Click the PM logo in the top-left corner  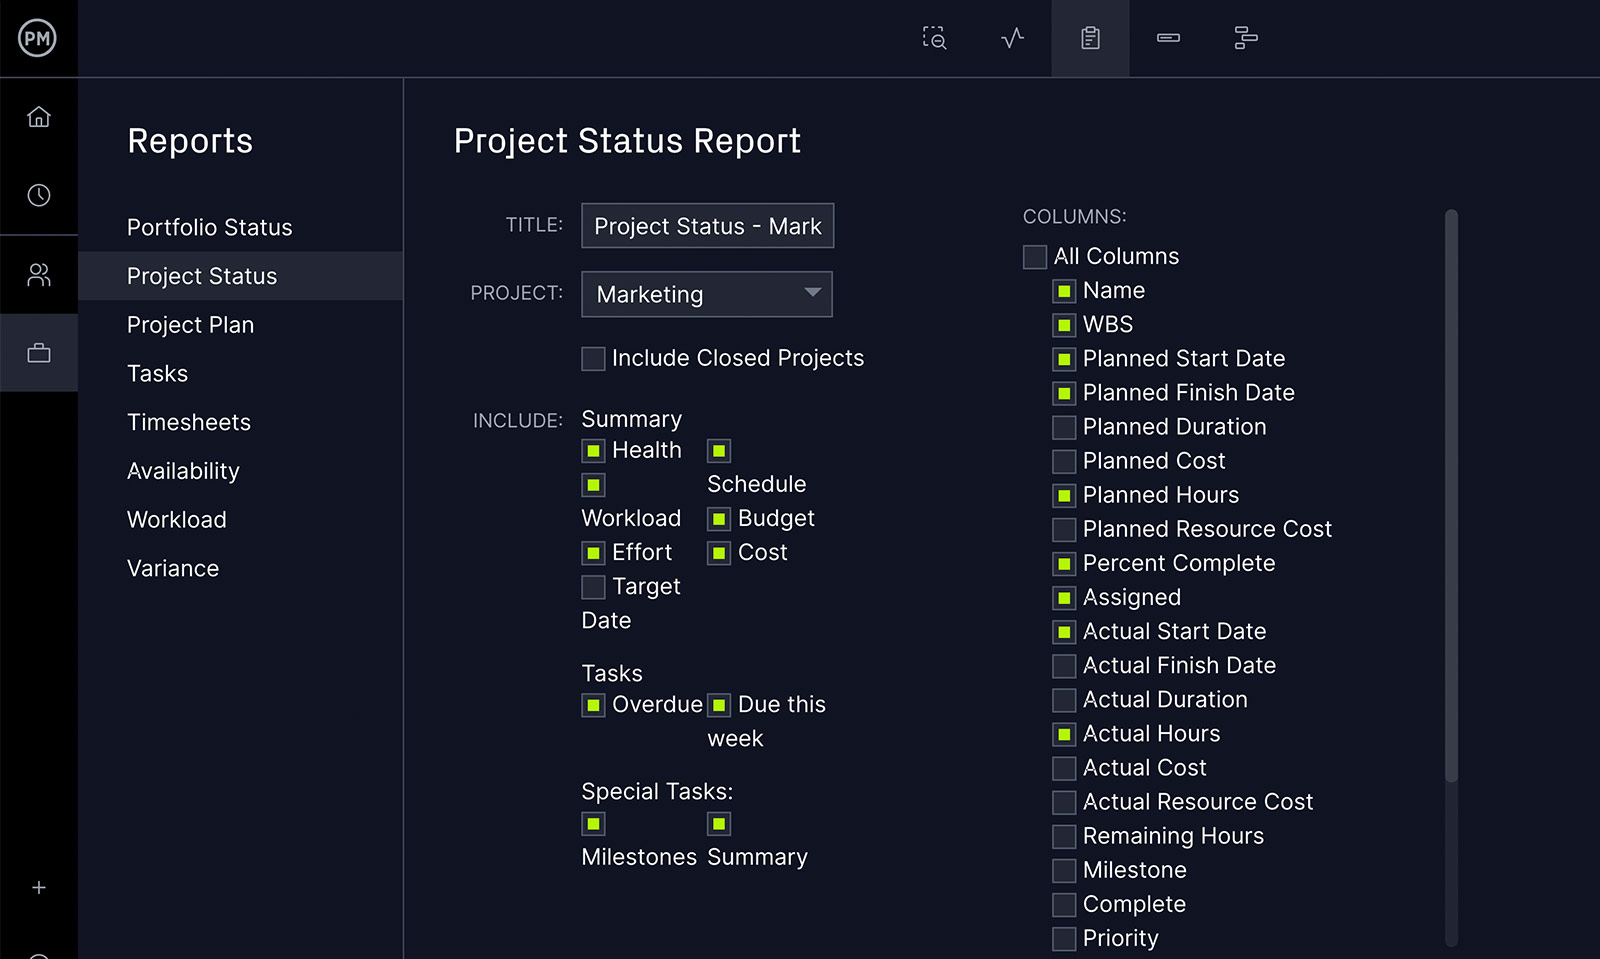point(39,39)
